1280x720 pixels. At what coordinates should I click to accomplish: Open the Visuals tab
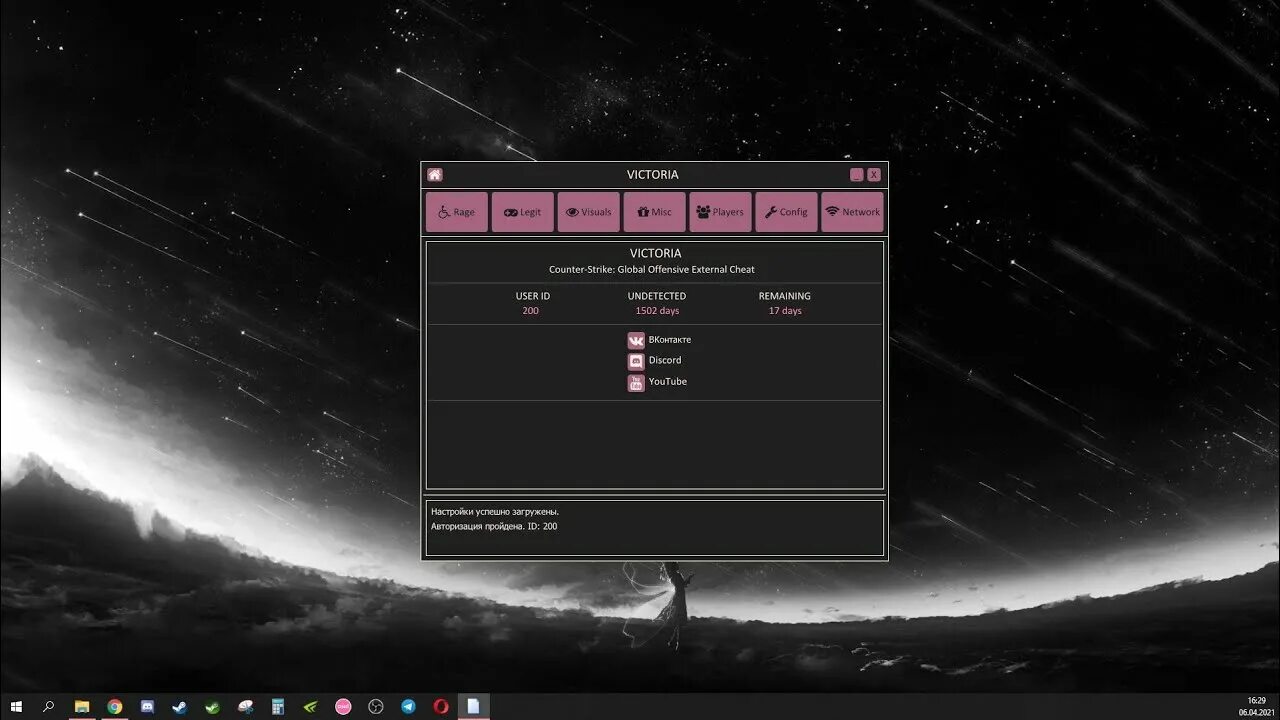click(x=588, y=212)
